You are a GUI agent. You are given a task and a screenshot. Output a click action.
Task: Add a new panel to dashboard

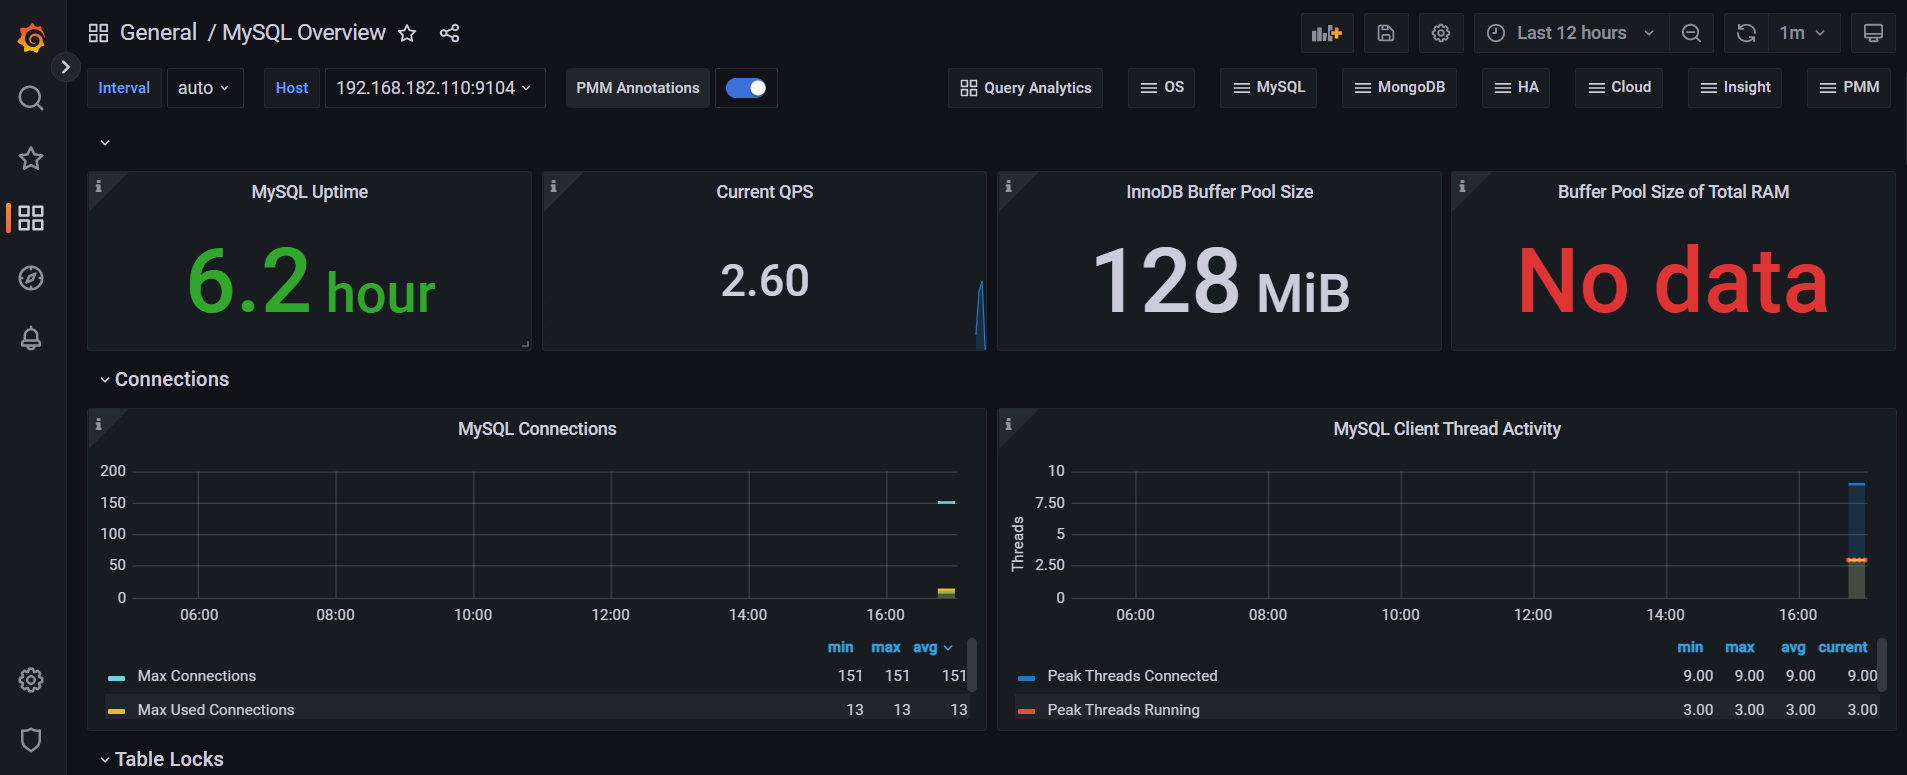1327,33
